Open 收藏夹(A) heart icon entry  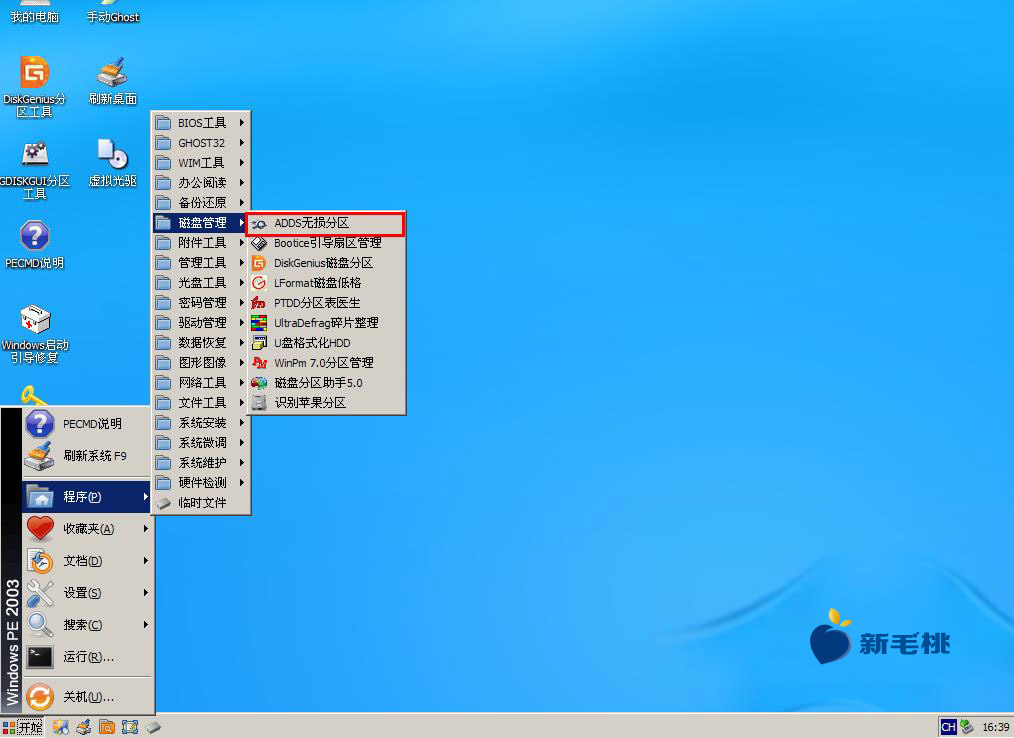tap(87, 529)
